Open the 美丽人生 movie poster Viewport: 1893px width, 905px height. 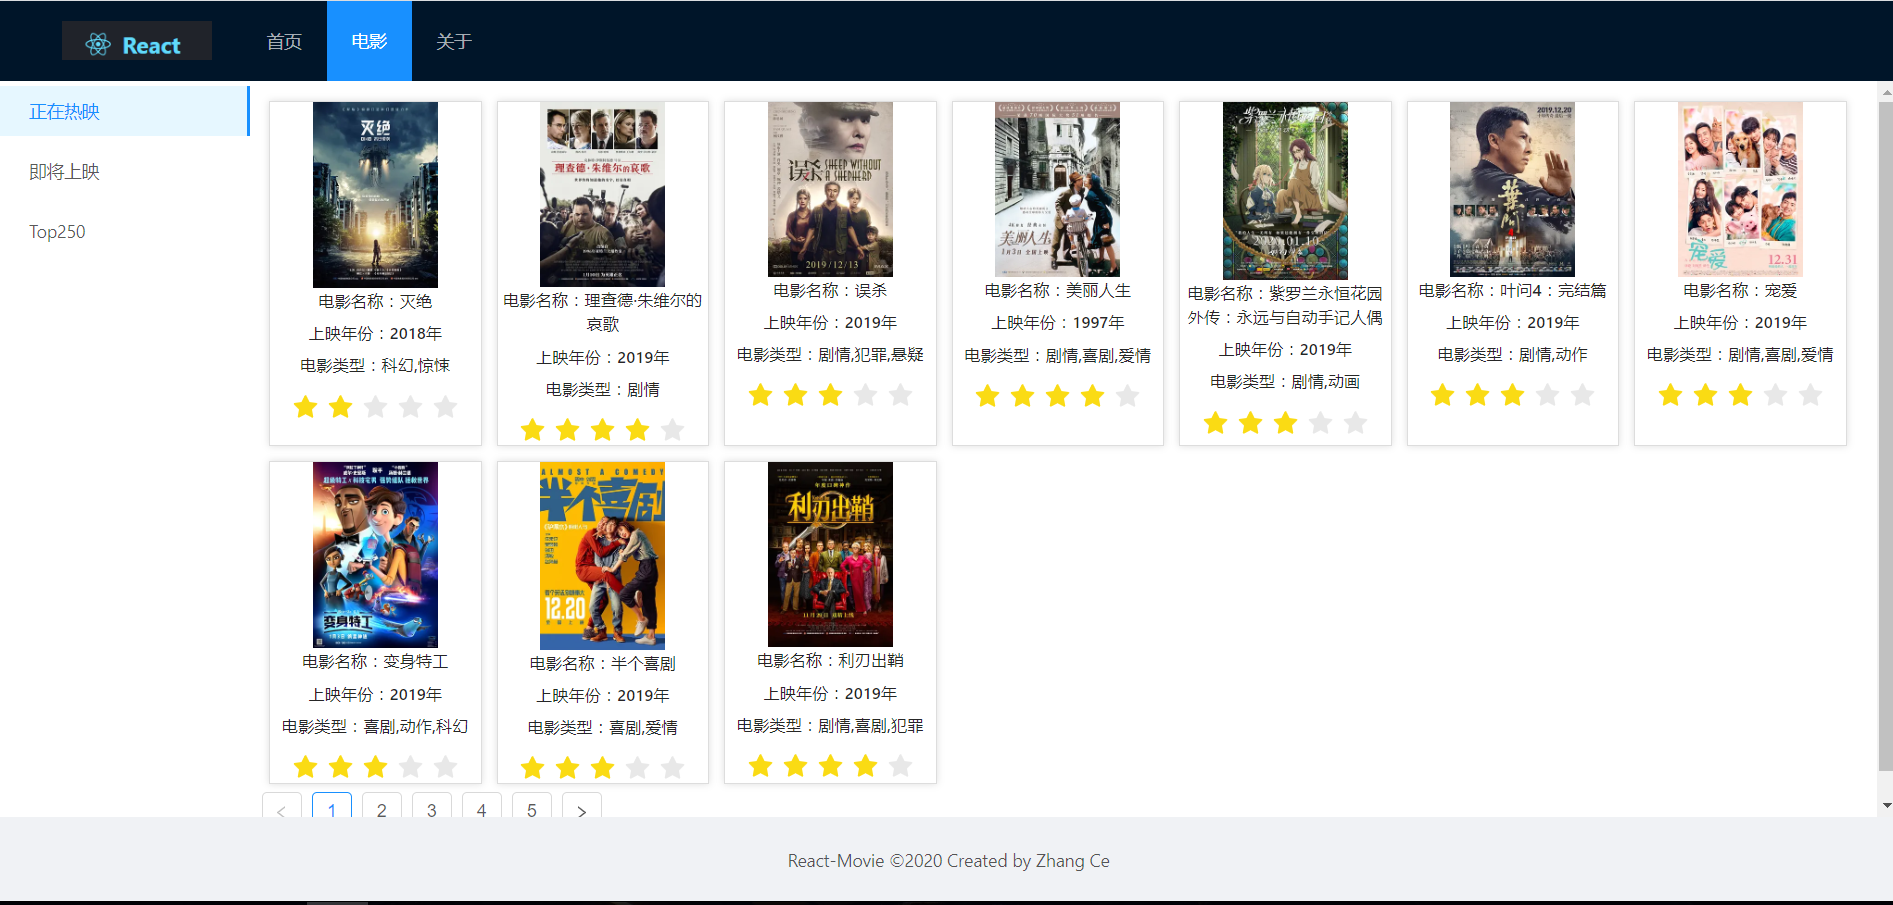coord(1057,189)
